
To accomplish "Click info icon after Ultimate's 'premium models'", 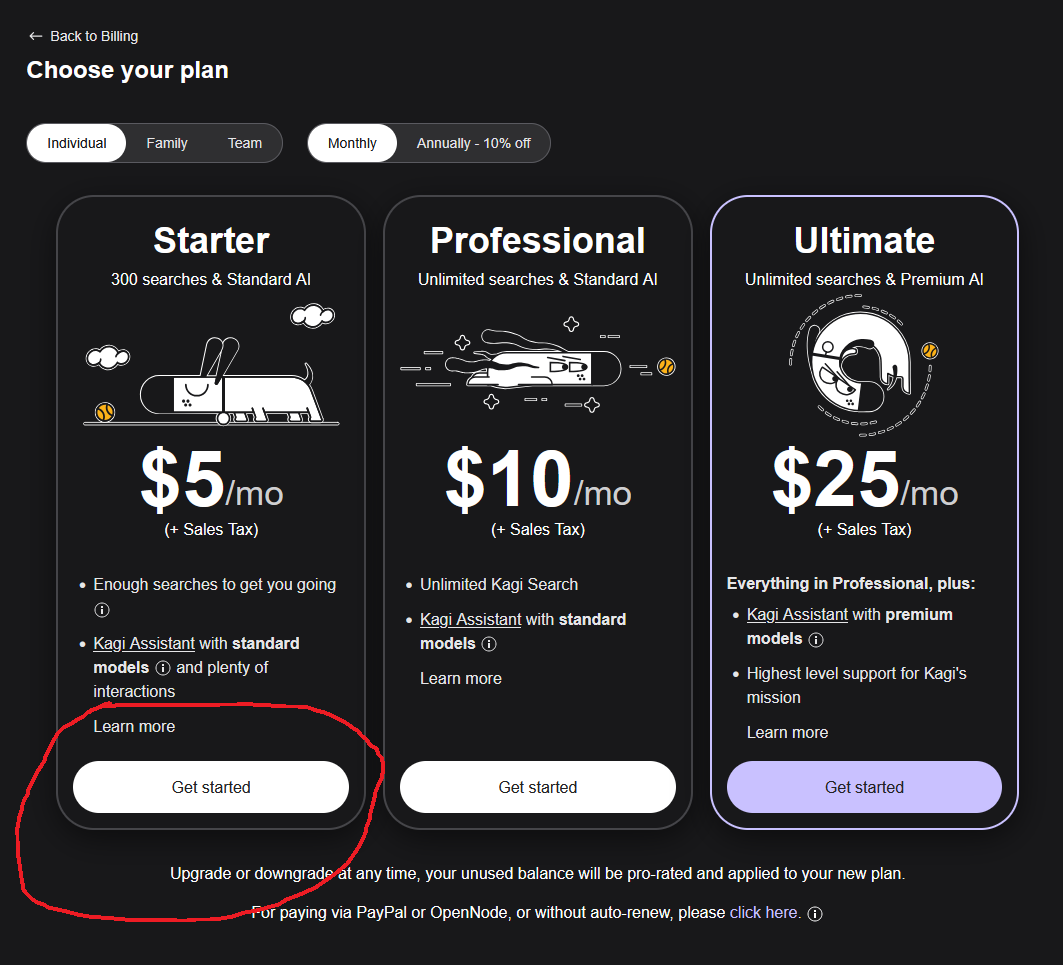I will pyautogui.click(x=816, y=639).
